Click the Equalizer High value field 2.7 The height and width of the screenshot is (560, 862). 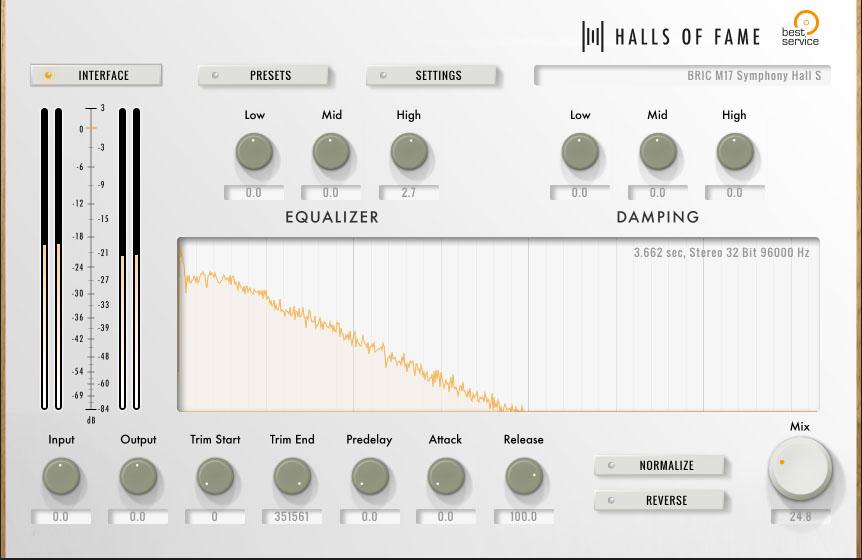pos(409,193)
